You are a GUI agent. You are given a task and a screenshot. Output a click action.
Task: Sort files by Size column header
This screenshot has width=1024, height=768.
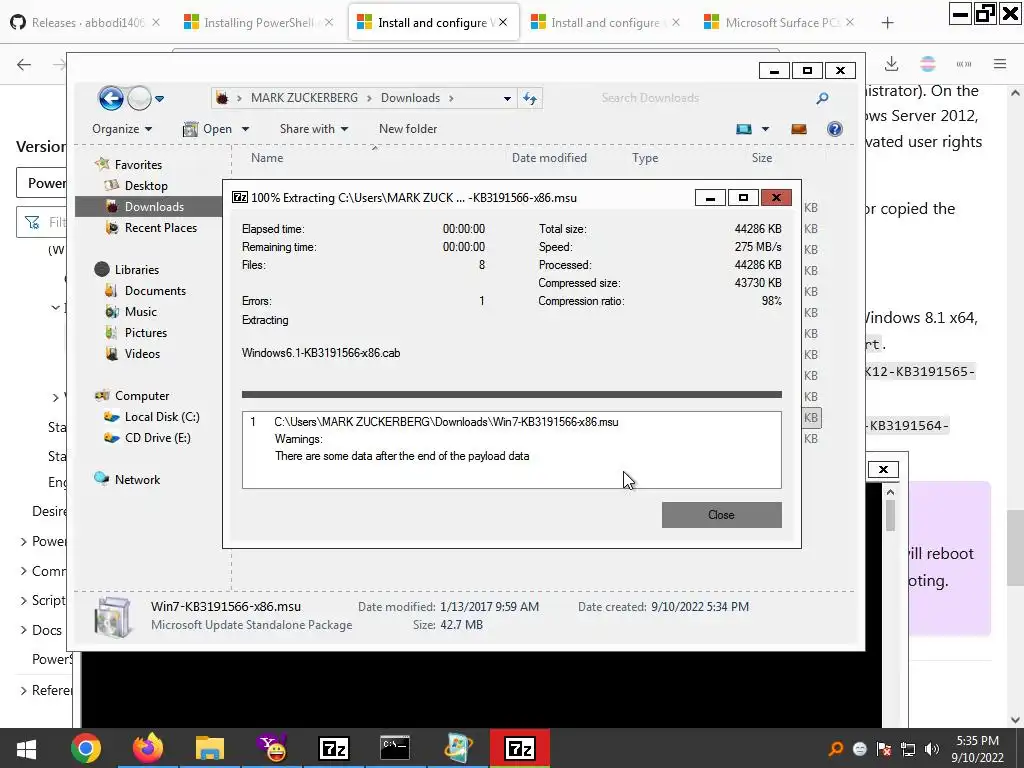click(x=761, y=157)
